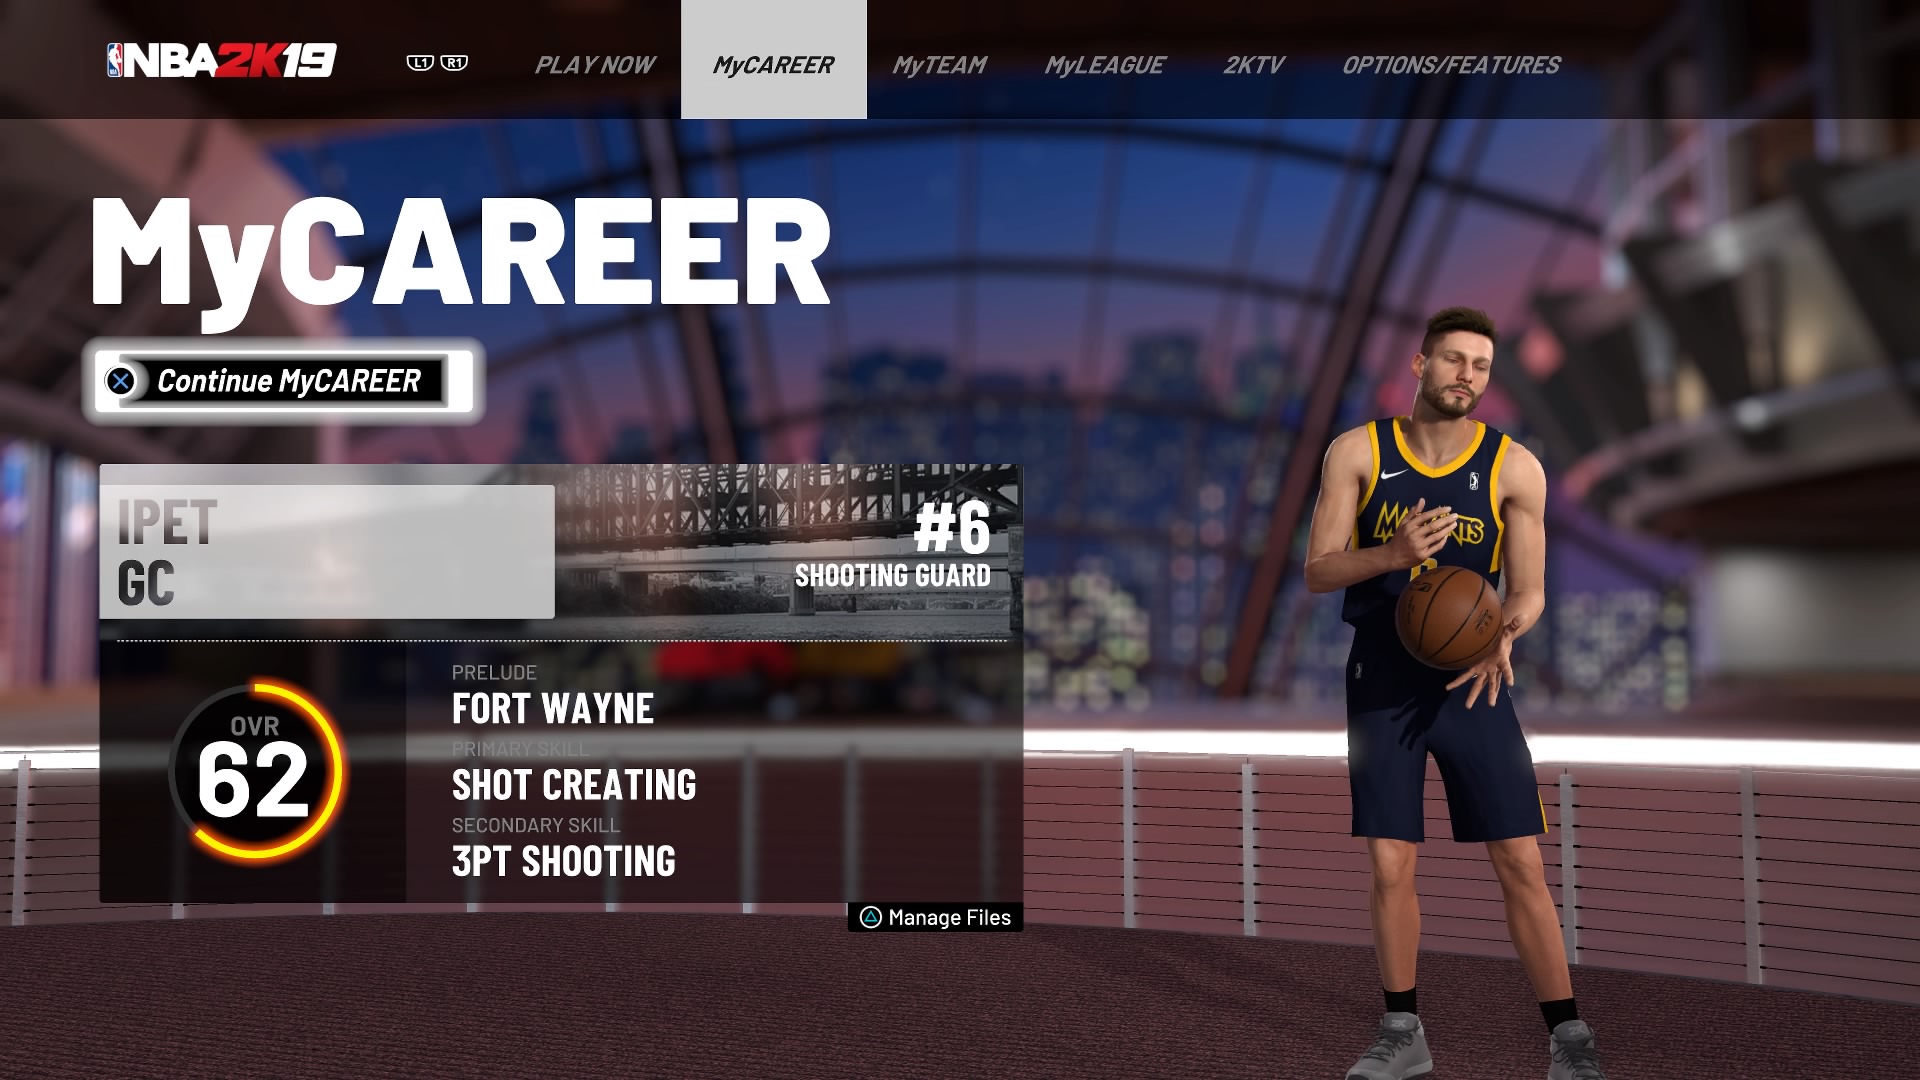Switch to the MyTEAM tab

939,65
